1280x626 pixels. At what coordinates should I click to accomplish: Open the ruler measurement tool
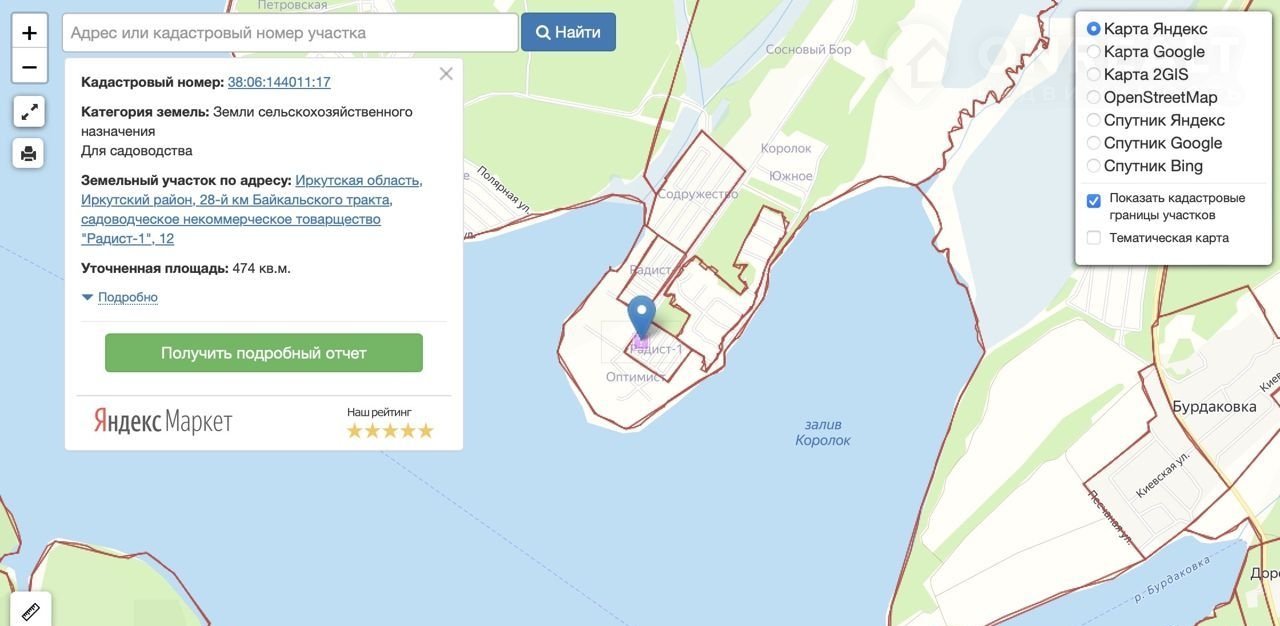[x=30, y=610]
